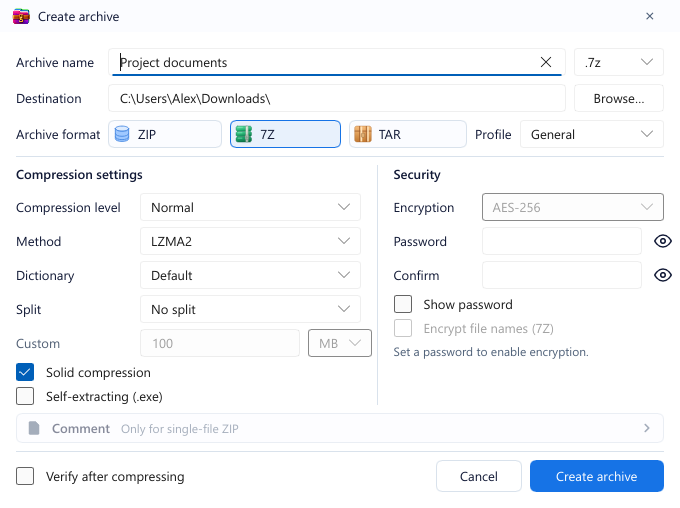
Task: Open the MB unit dropdown
Action: (340, 343)
